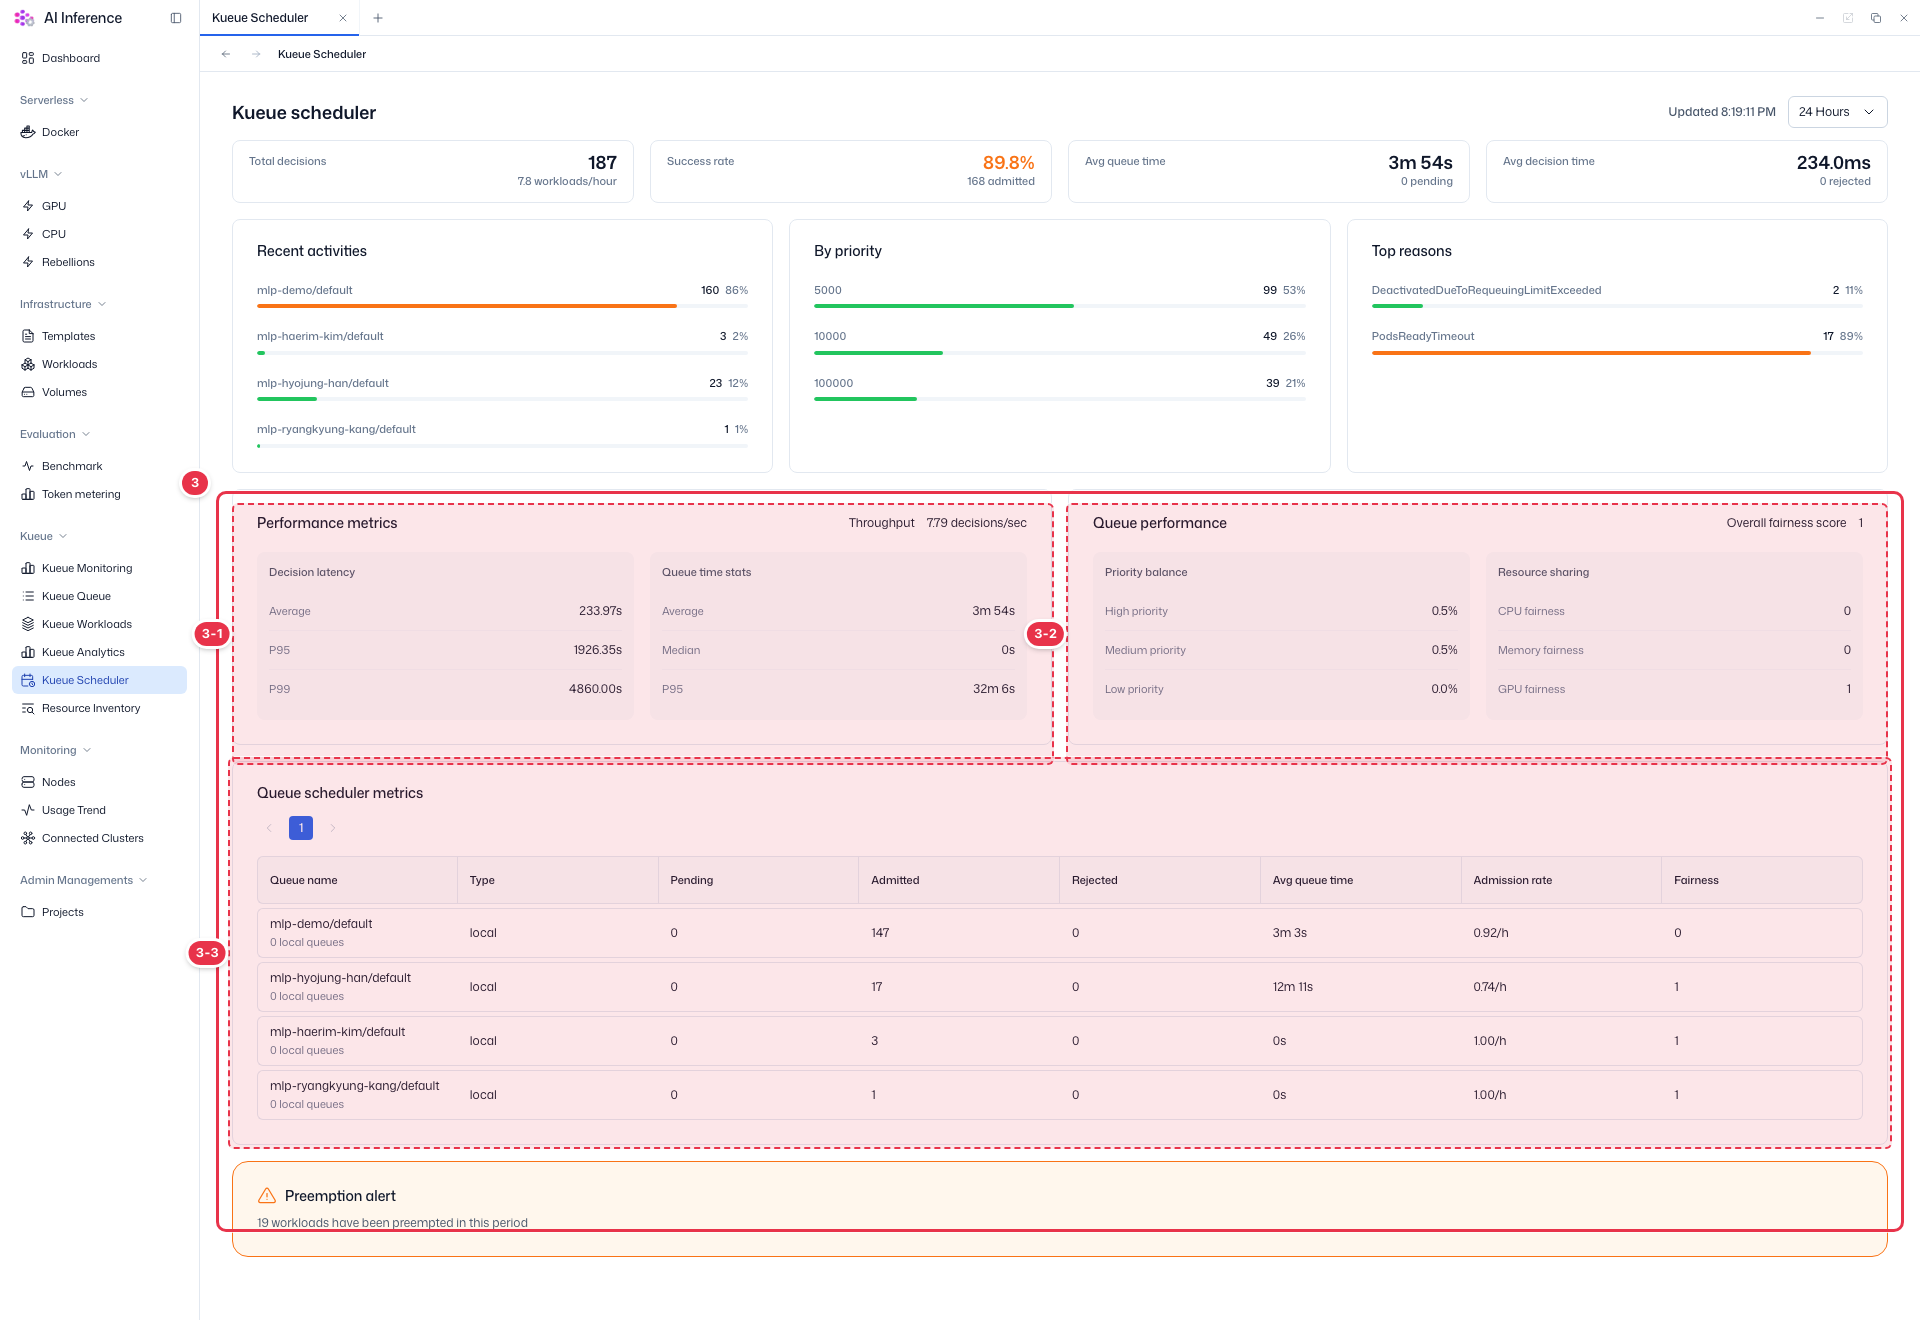The width and height of the screenshot is (1920, 1320).
Task: Collapse the Evaluation sidebar section
Action: point(55,434)
